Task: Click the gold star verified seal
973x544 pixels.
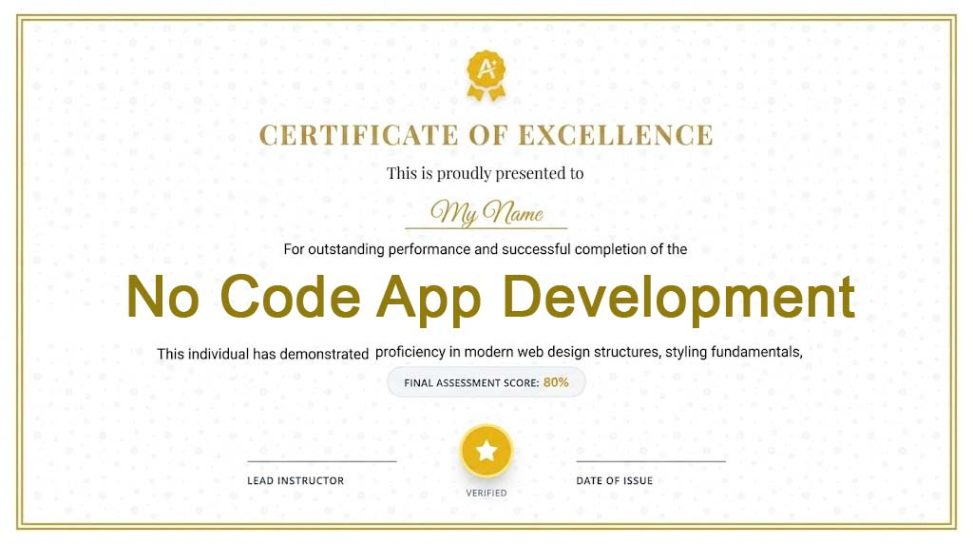Action: 486,451
